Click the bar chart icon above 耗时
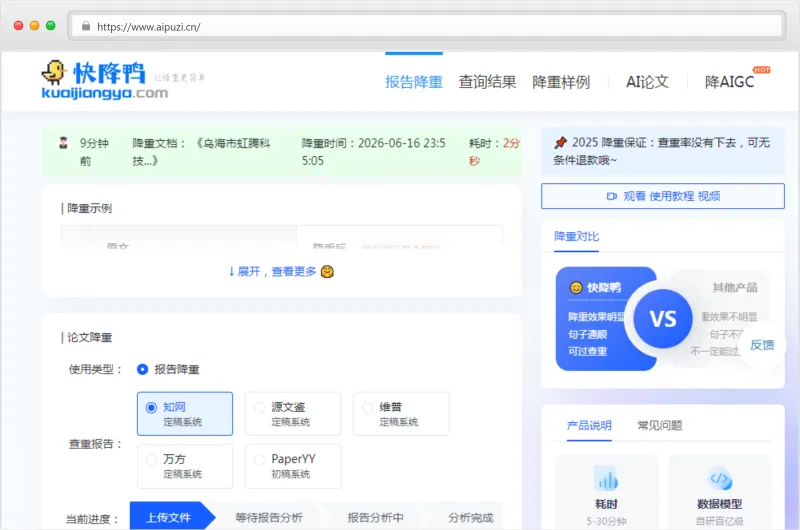800x530 pixels. coord(607,479)
